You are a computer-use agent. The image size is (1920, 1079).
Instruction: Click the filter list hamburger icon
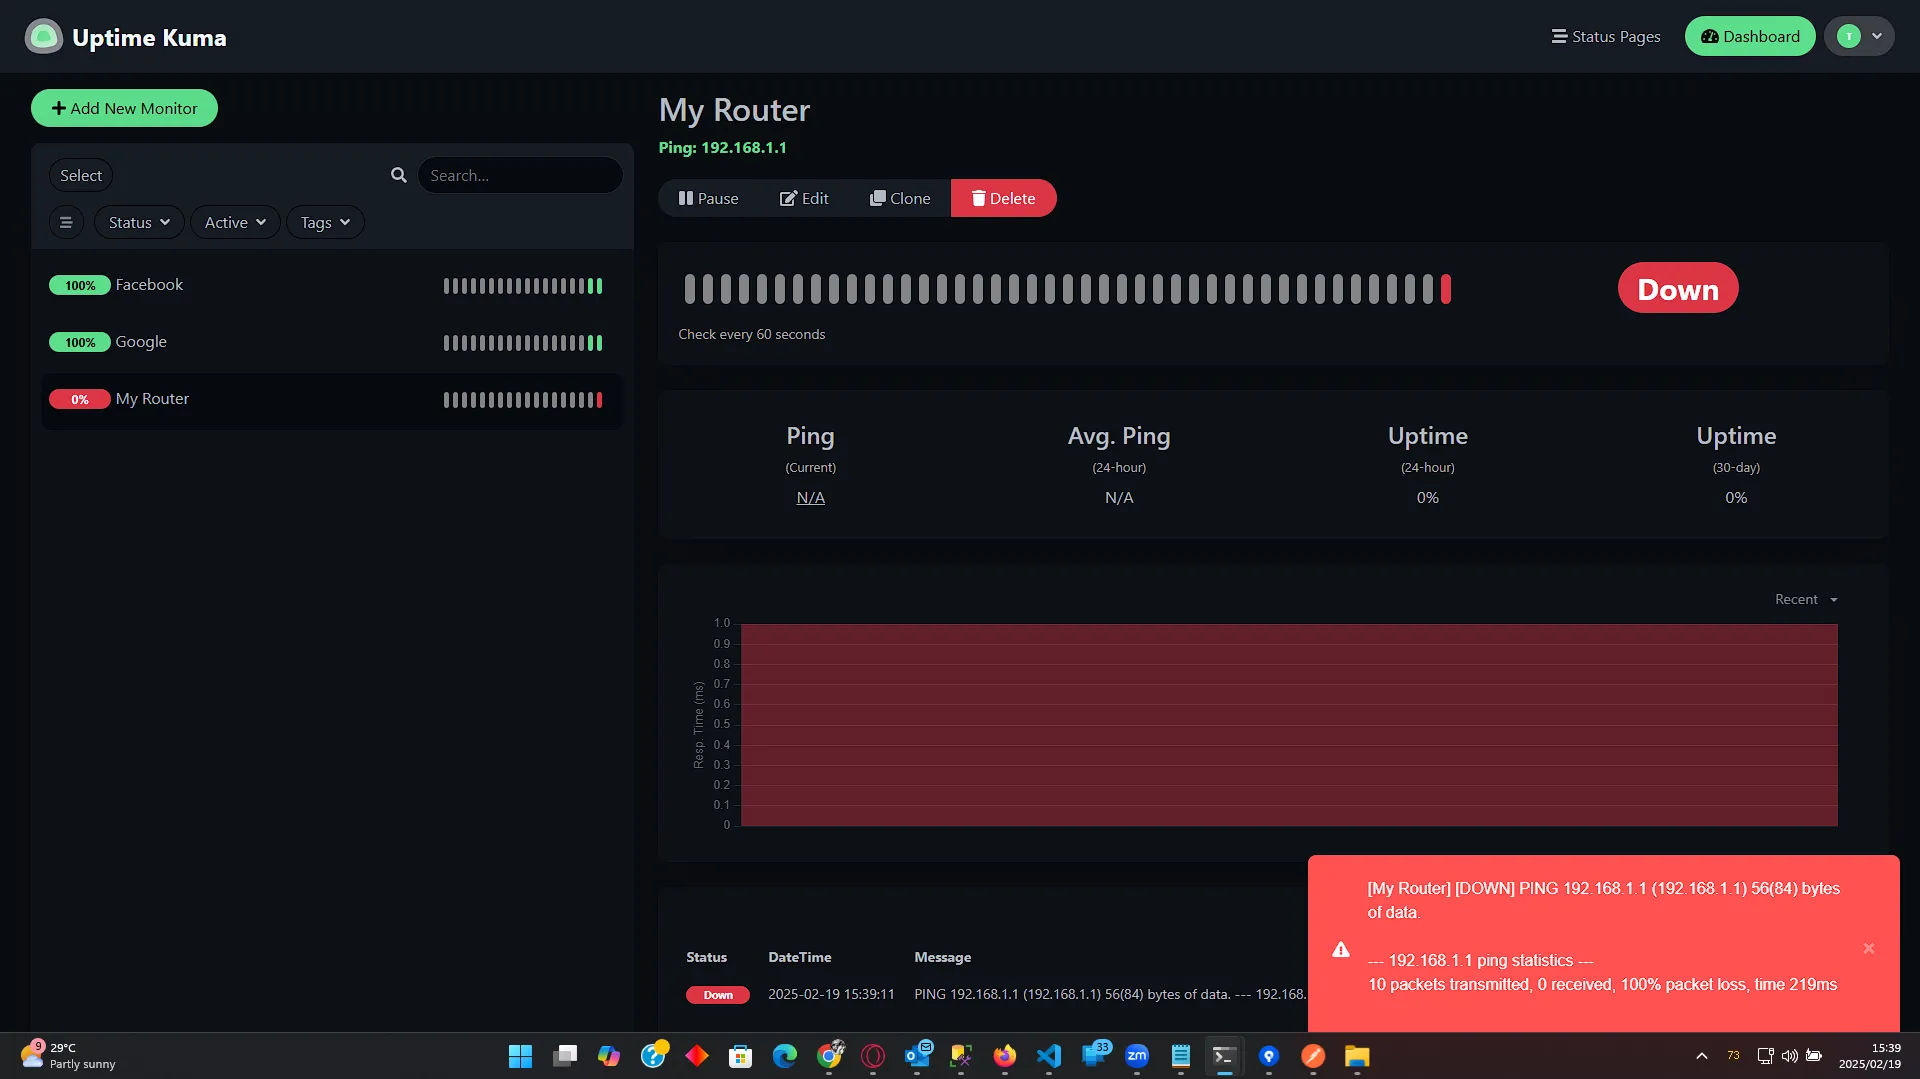pos(66,222)
